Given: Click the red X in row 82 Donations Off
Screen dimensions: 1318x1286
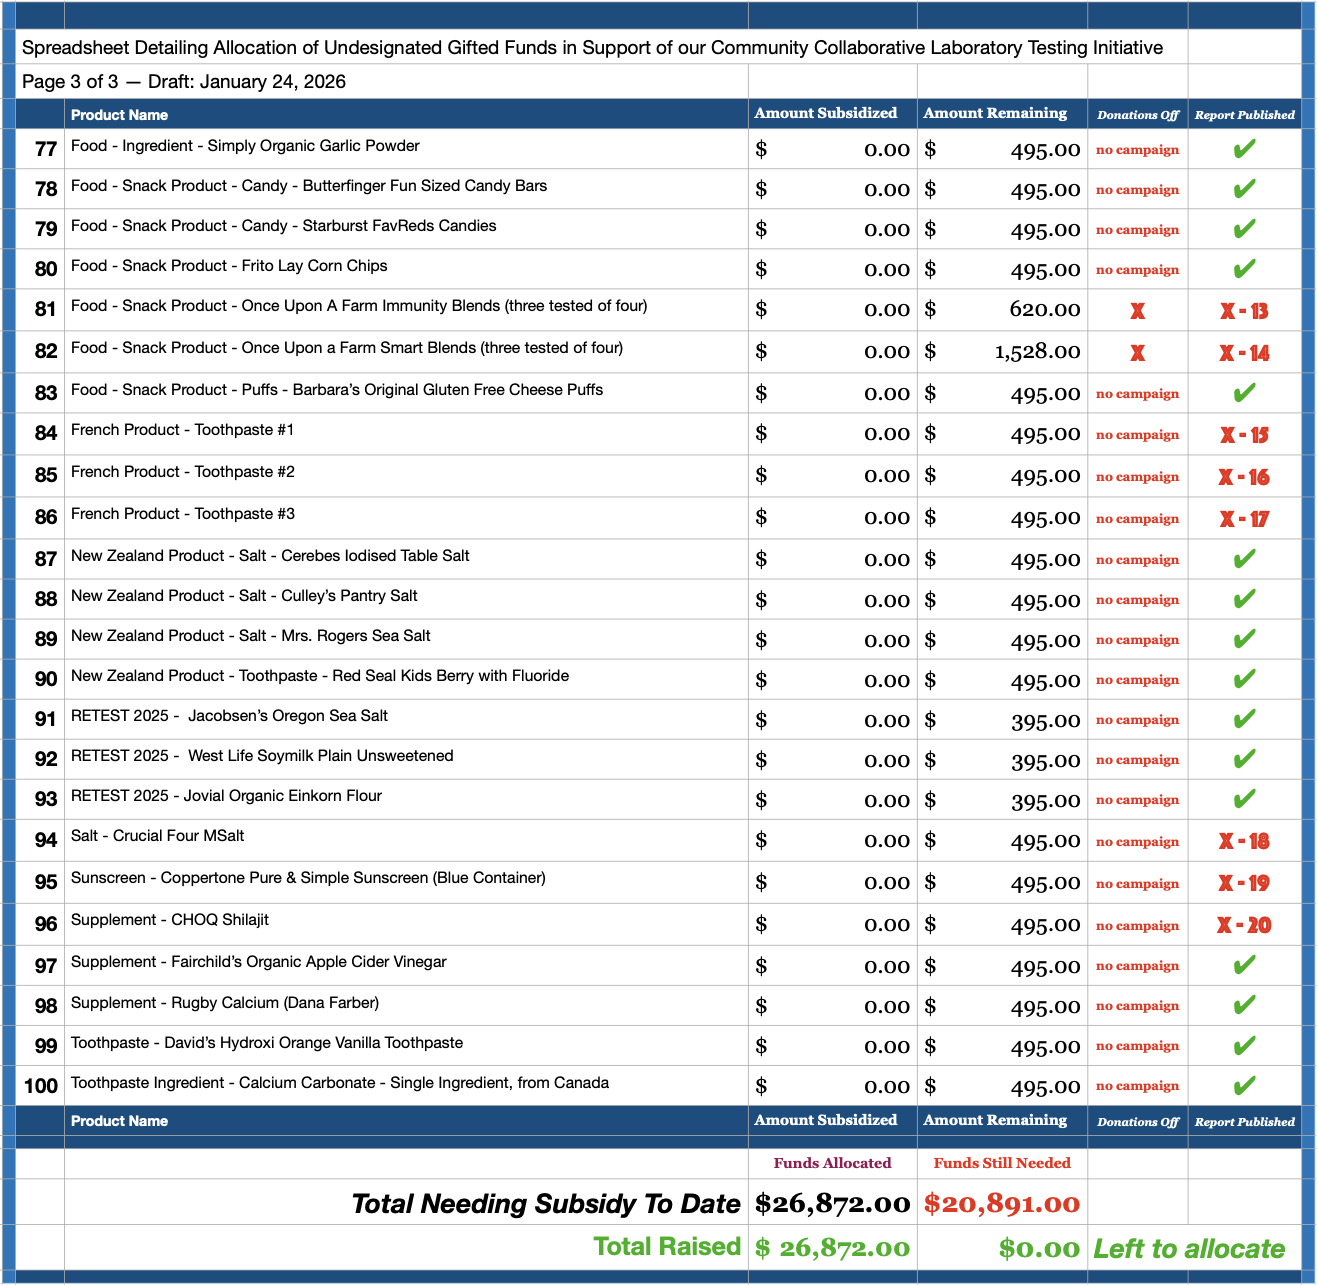Looking at the screenshot, I should click(x=1137, y=353).
